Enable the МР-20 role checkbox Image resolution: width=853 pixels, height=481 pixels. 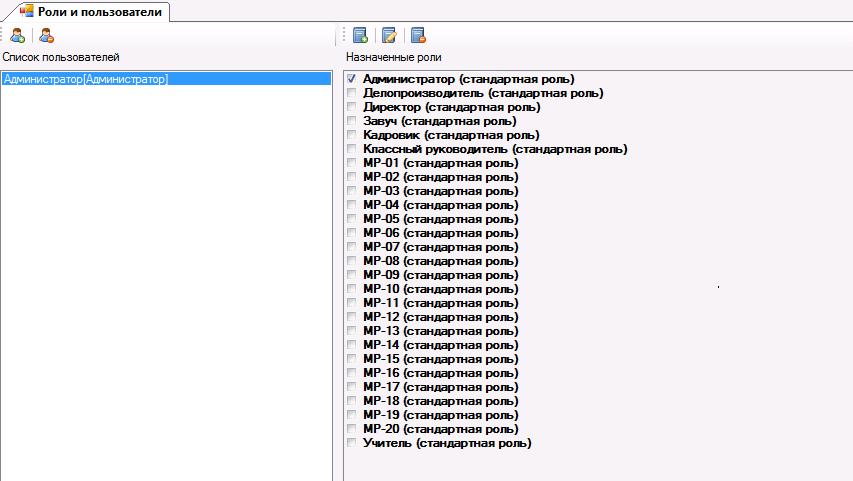[351, 429]
